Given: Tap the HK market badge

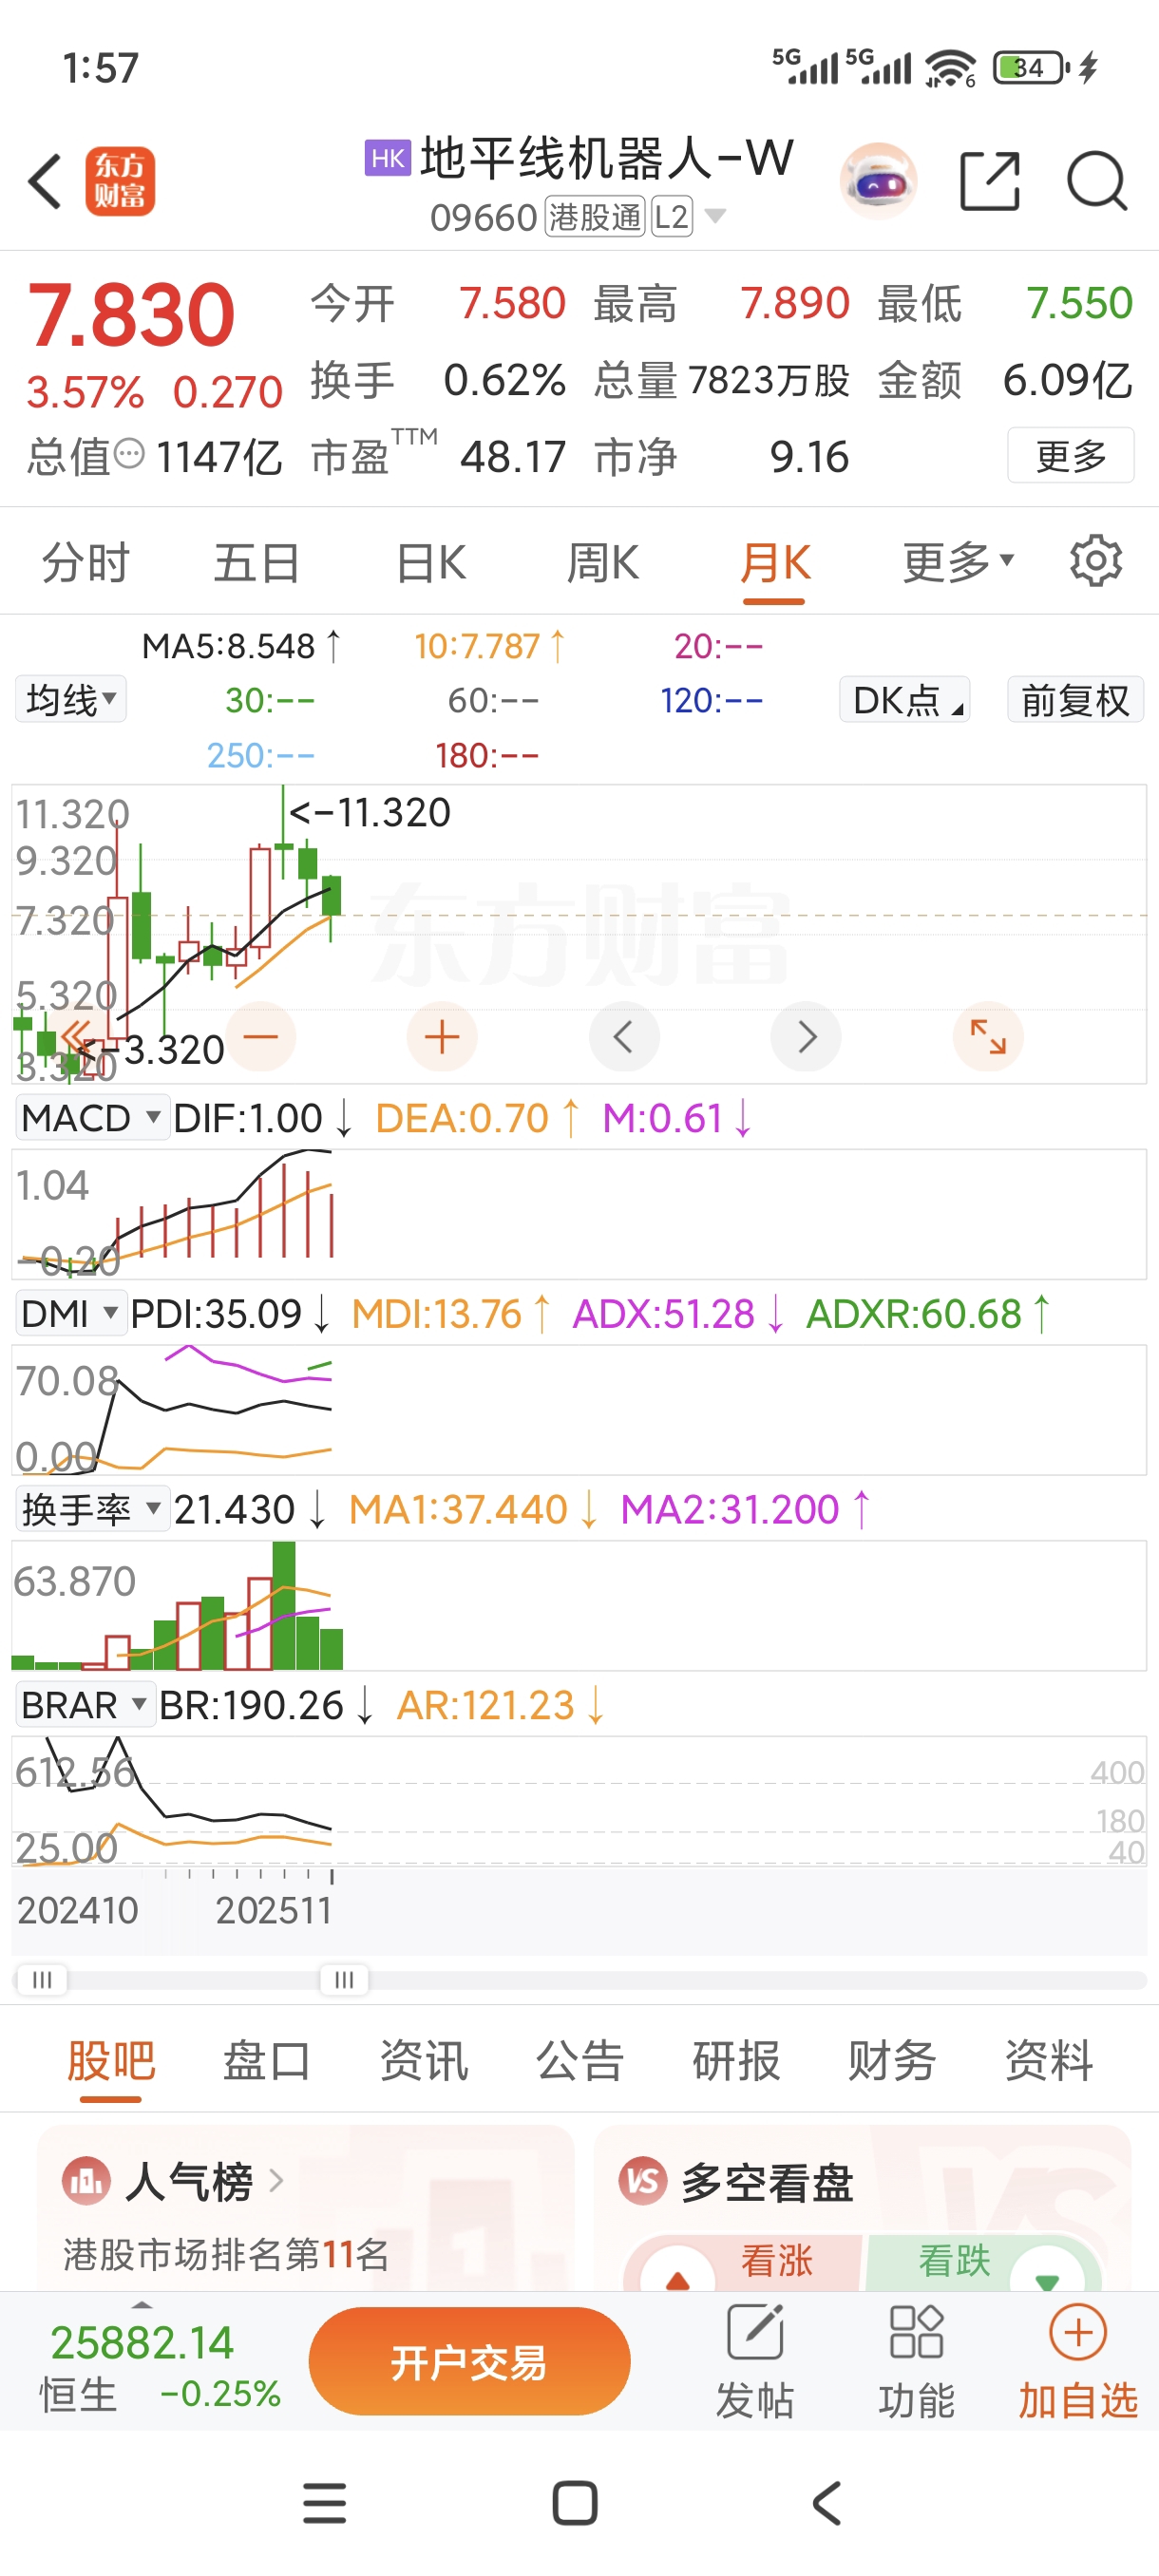Looking at the screenshot, I should tap(388, 158).
